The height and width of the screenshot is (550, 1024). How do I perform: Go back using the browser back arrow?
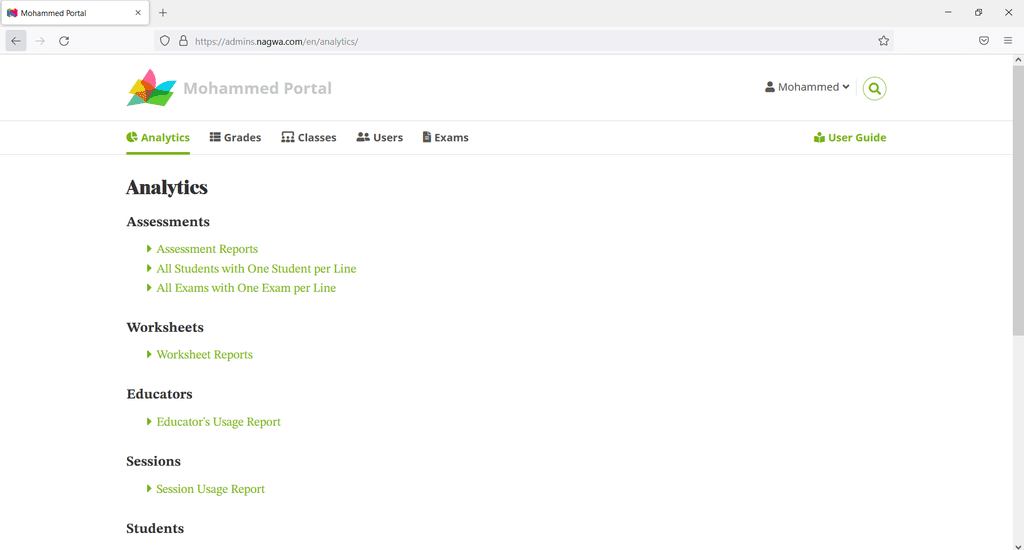[16, 41]
